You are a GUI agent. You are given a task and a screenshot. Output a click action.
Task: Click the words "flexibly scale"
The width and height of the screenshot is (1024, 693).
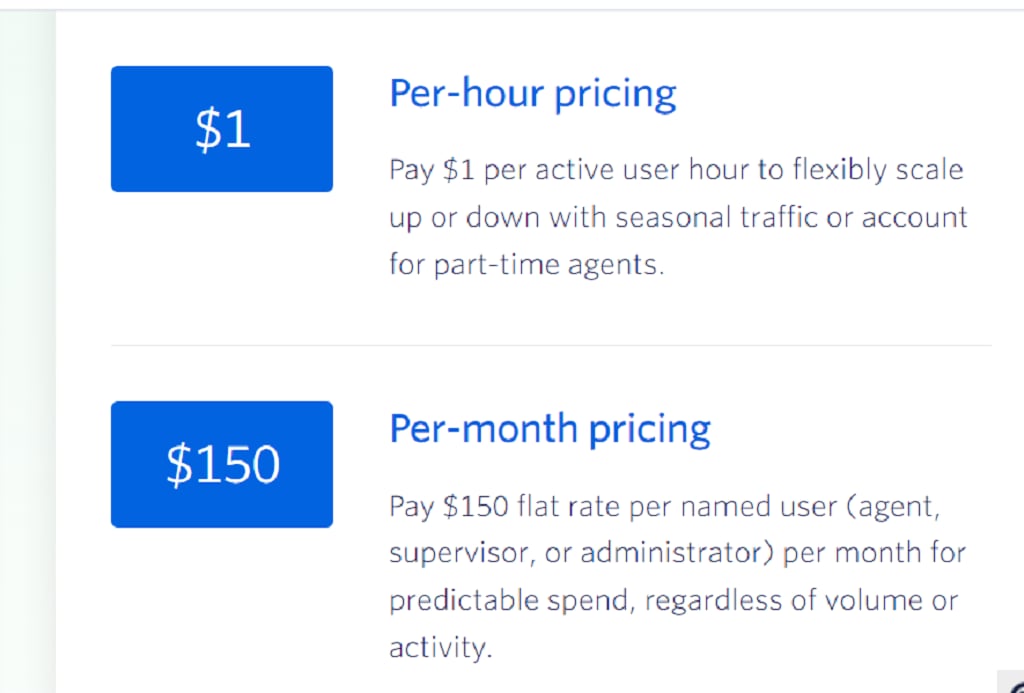pyautogui.click(x=878, y=171)
